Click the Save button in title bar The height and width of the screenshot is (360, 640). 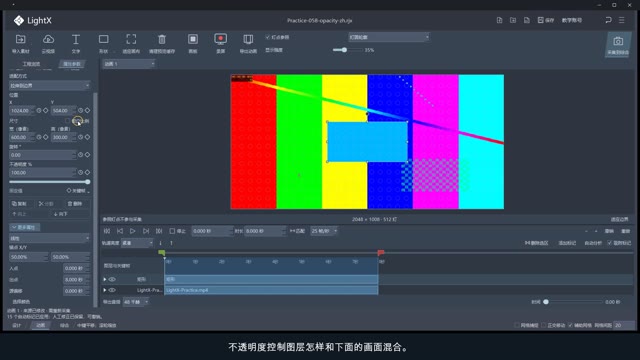coord(546,20)
